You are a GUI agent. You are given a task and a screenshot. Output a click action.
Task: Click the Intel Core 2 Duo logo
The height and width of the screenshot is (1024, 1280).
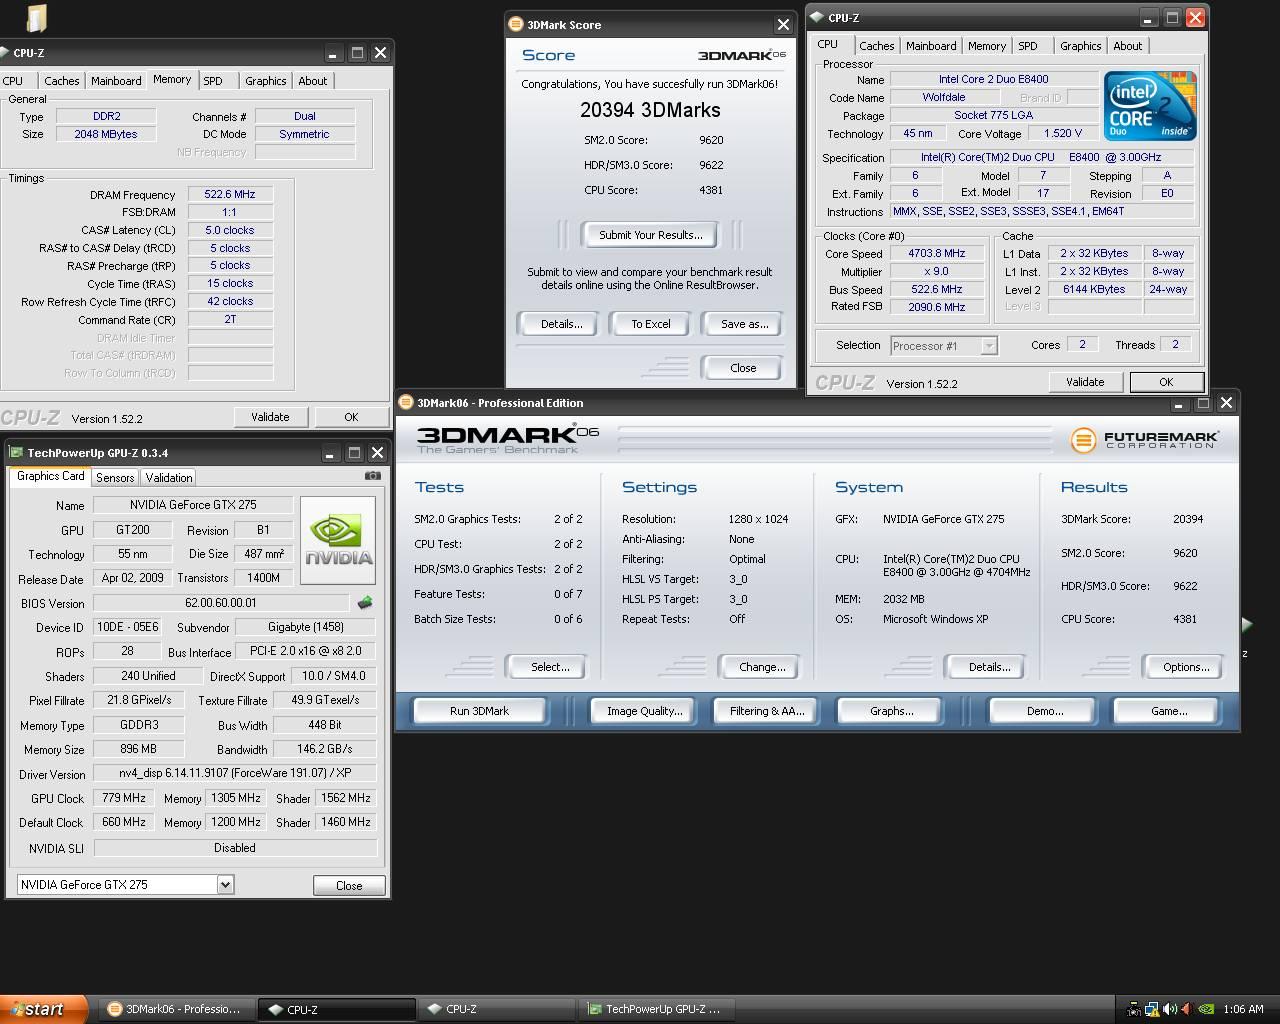click(1150, 105)
